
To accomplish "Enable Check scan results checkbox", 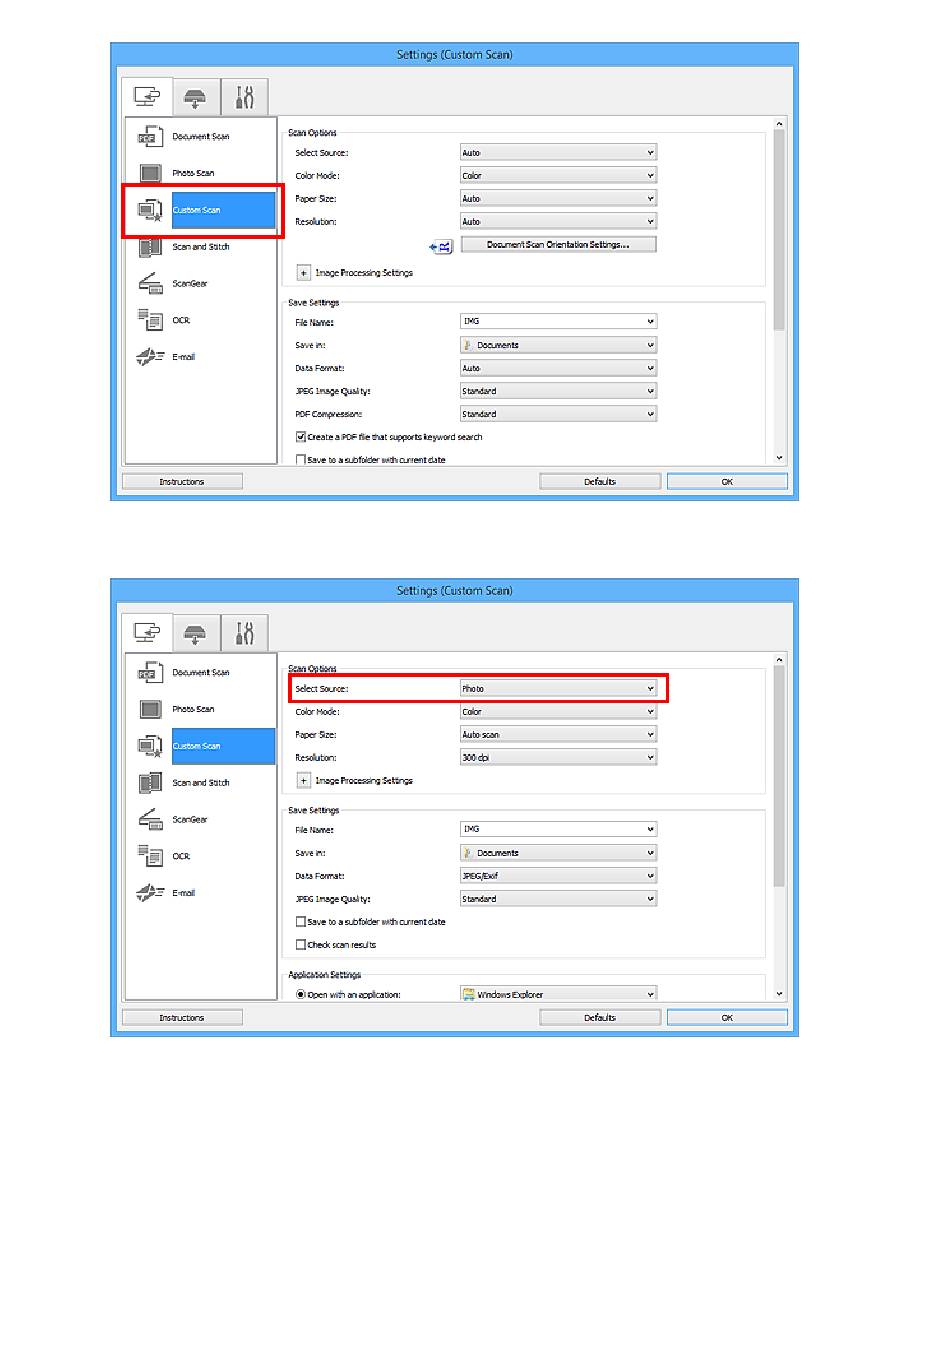I will click(x=301, y=945).
